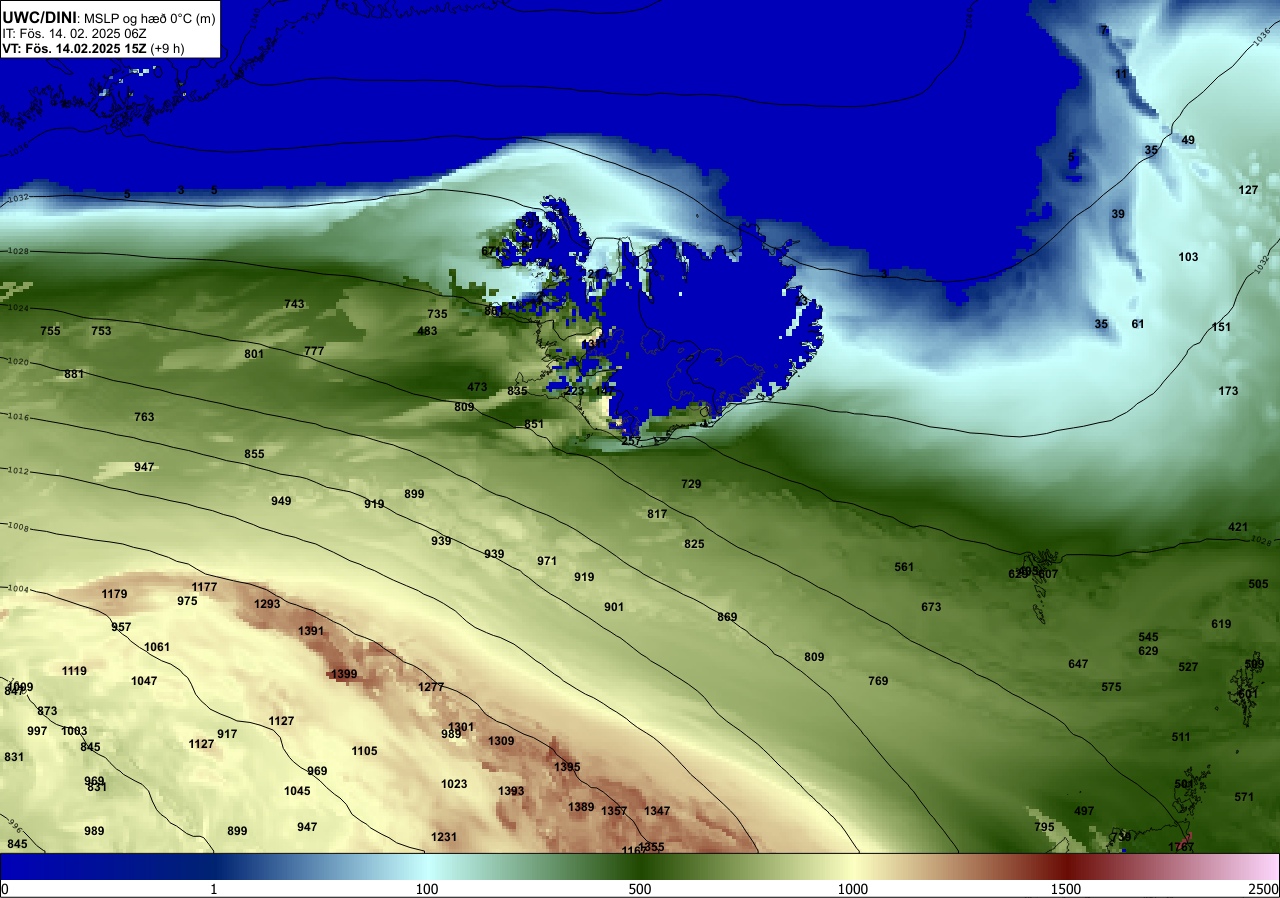Click the colorbar label '2500'
This screenshot has width=1280, height=898.
point(1264,889)
